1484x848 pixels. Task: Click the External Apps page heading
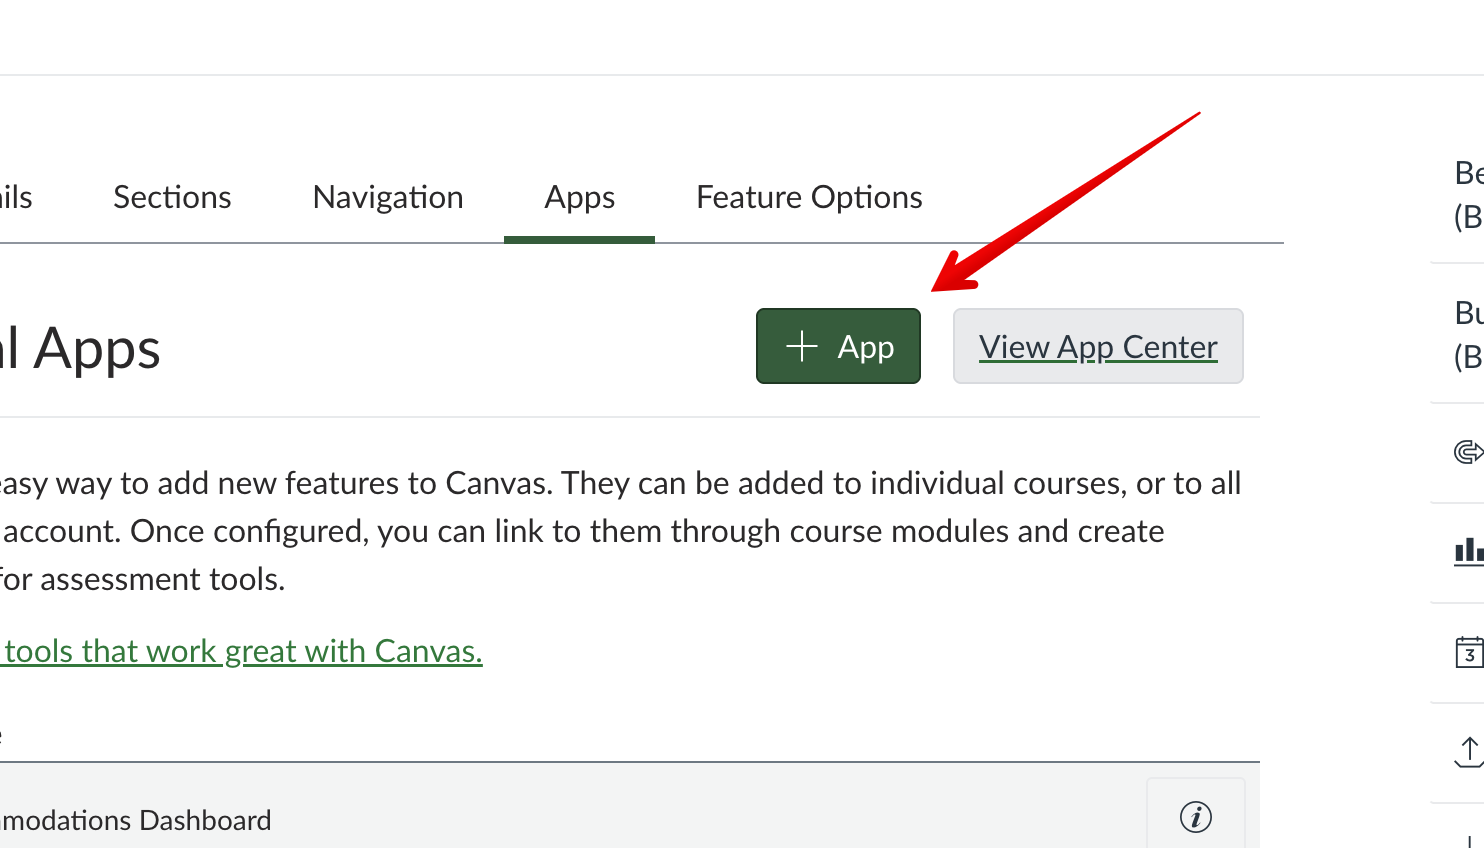[x=80, y=349]
